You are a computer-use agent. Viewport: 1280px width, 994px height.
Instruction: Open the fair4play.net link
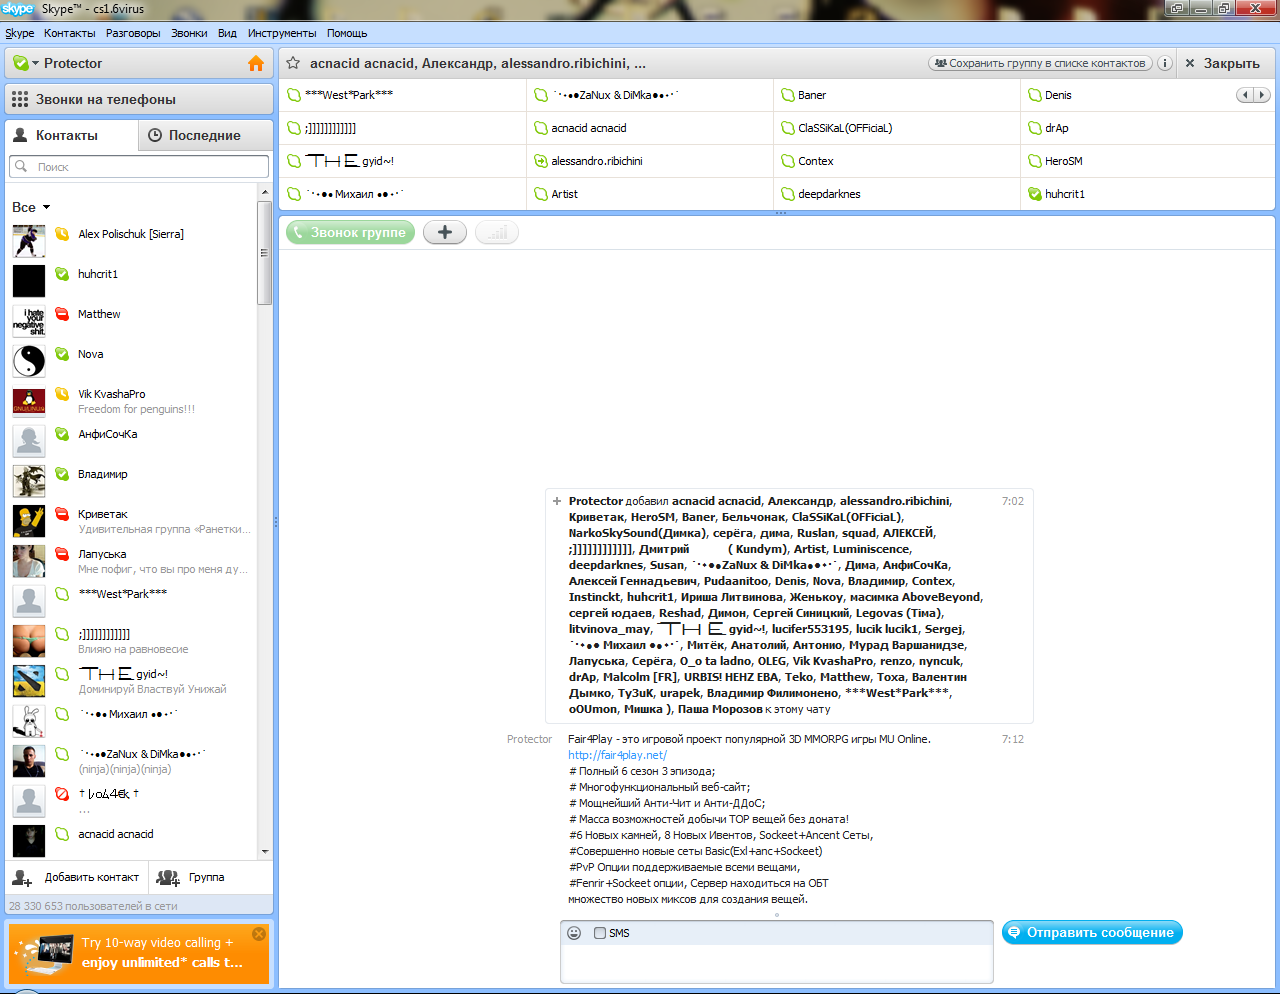617,755
